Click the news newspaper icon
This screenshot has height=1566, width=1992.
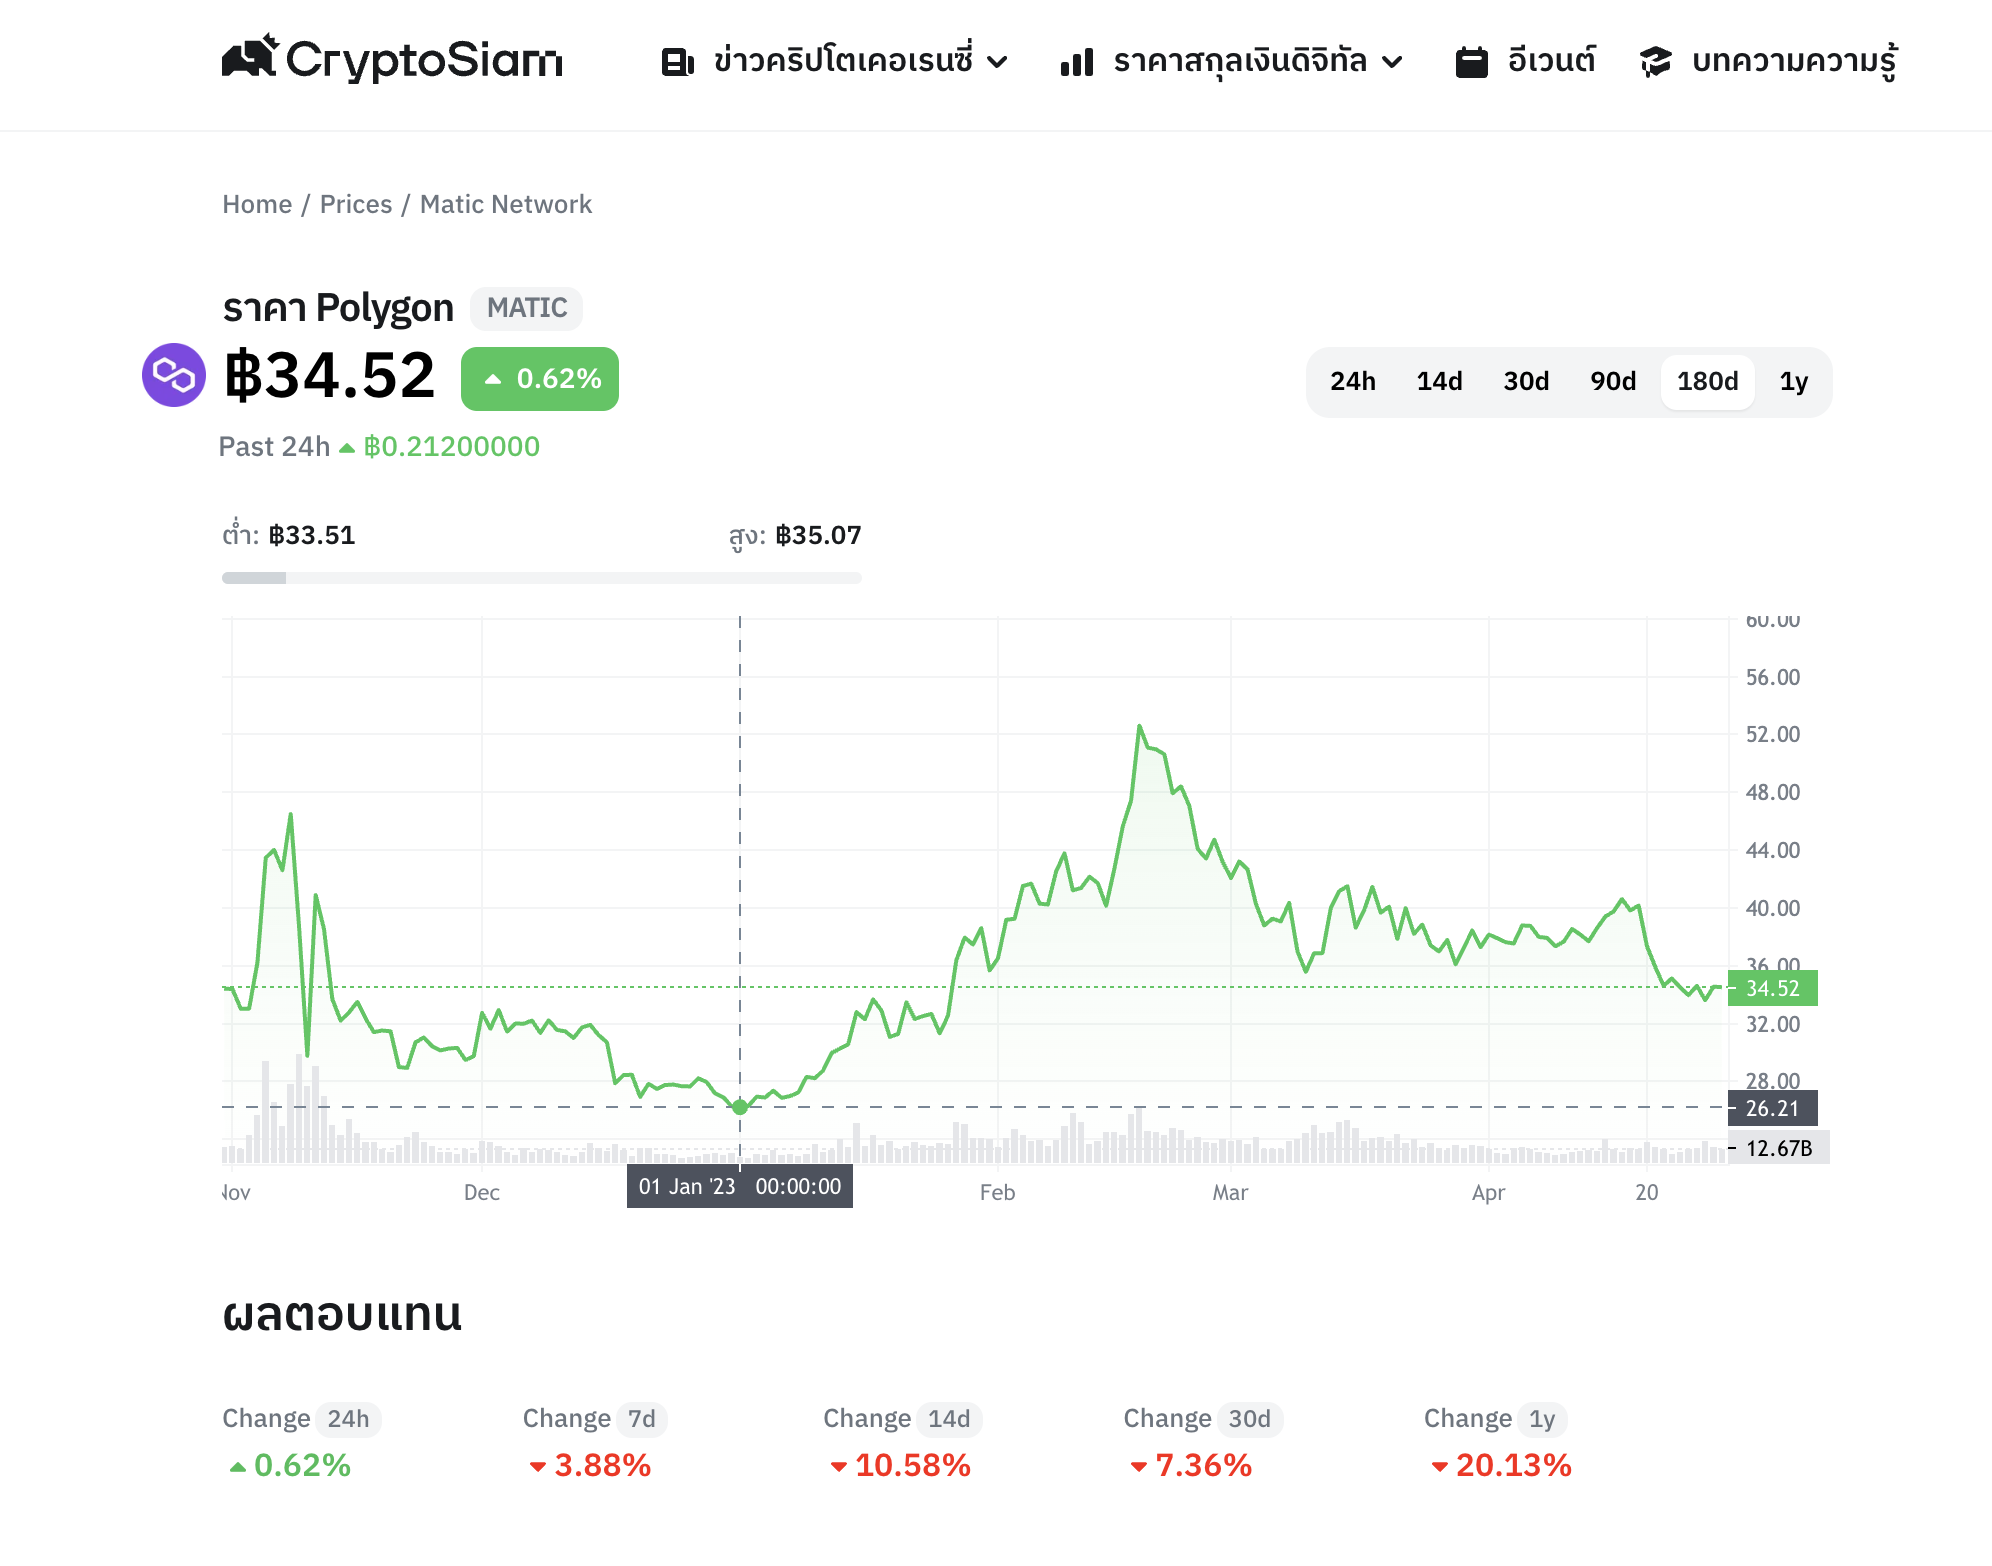677,62
